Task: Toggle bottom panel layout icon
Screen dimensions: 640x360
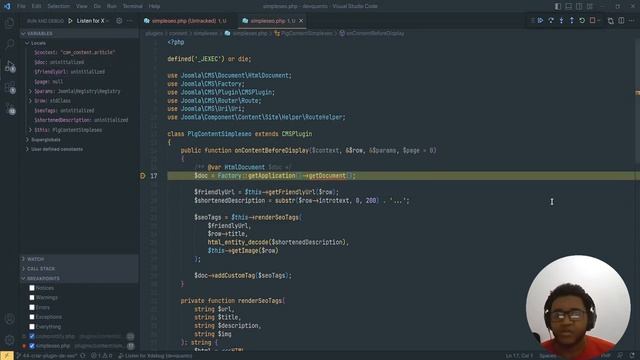Action: [x=569, y=7]
